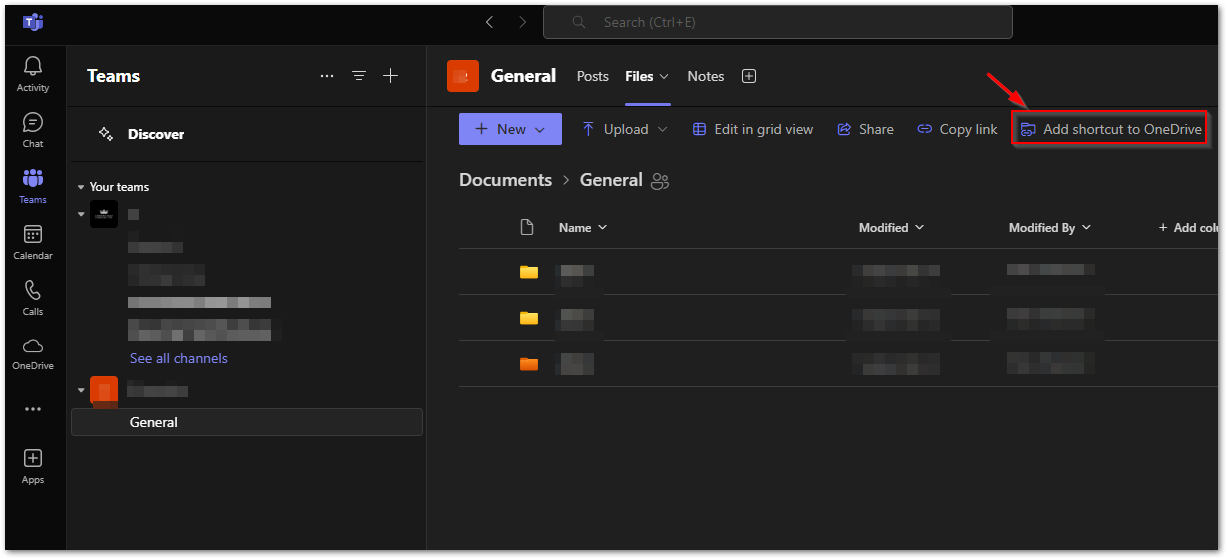The height and width of the screenshot is (559, 1227).
Task: Switch to the Notes tab
Action: (x=706, y=76)
